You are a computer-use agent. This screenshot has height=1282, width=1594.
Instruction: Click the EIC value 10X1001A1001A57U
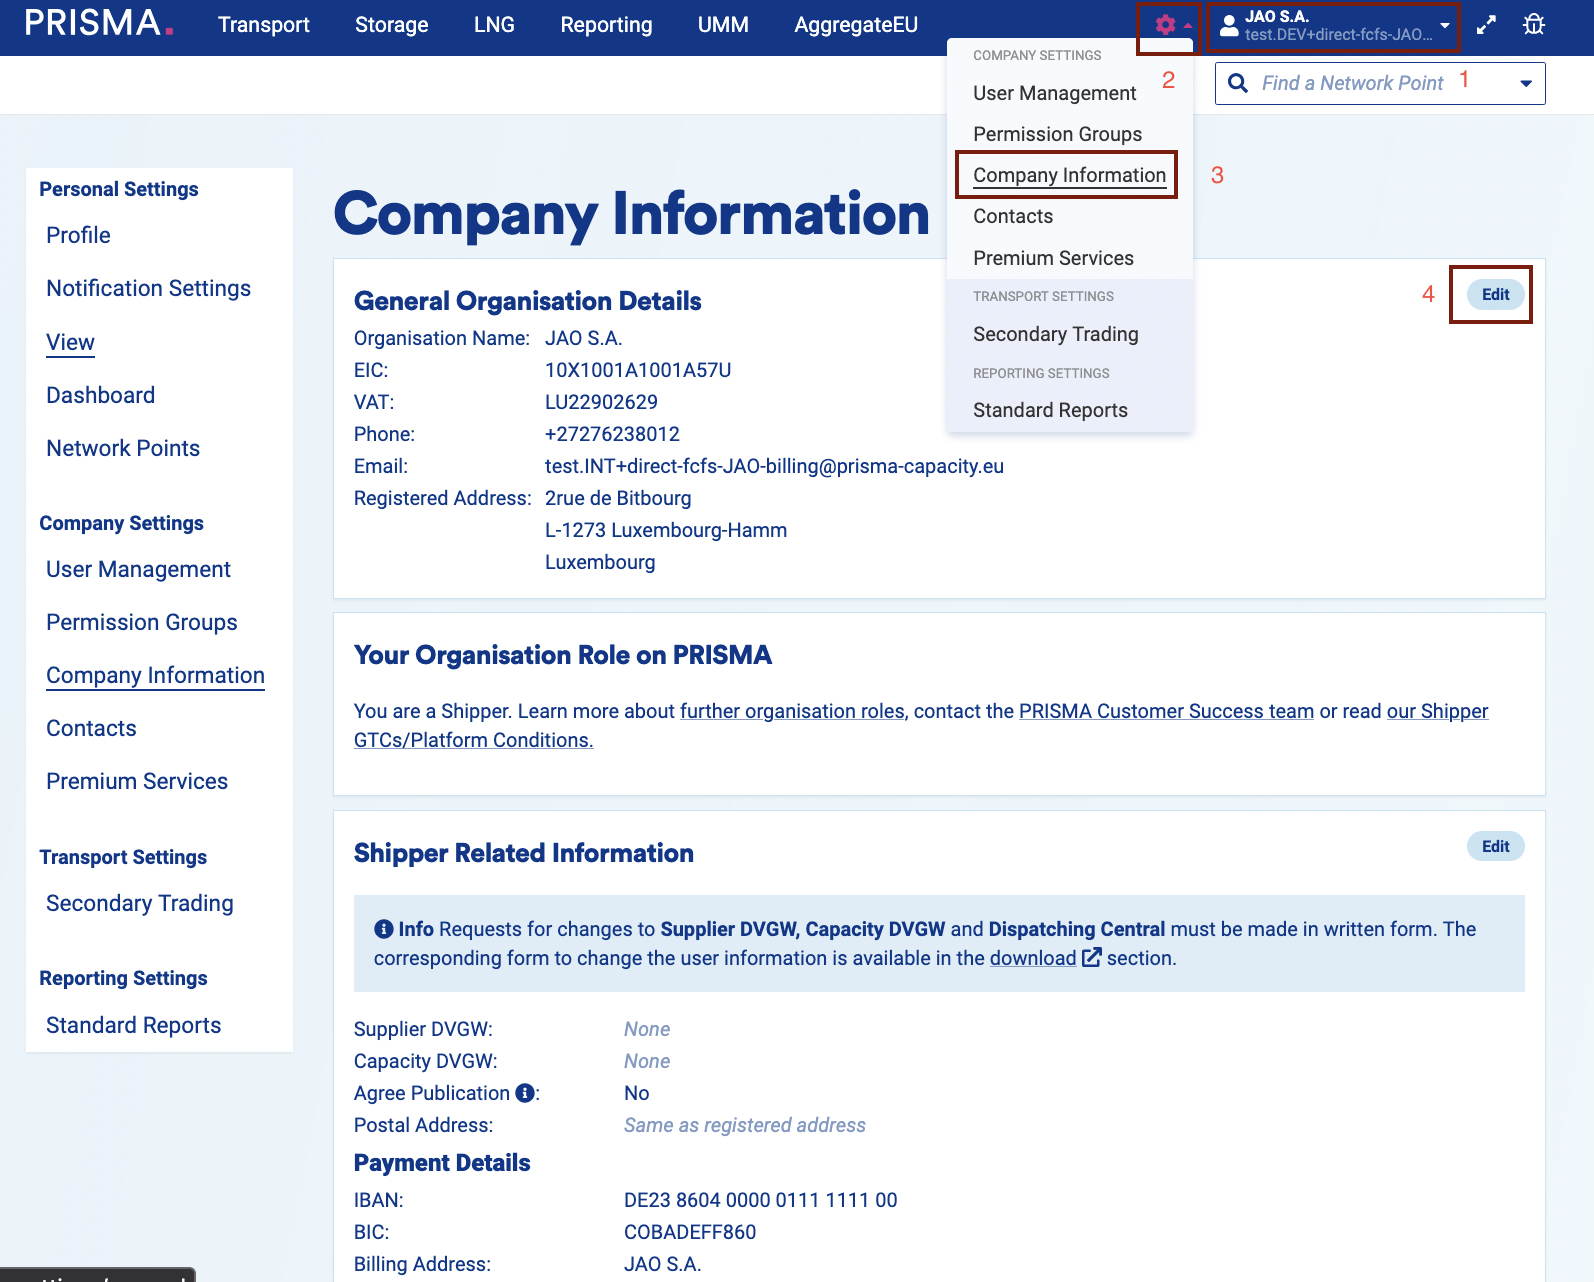point(638,370)
